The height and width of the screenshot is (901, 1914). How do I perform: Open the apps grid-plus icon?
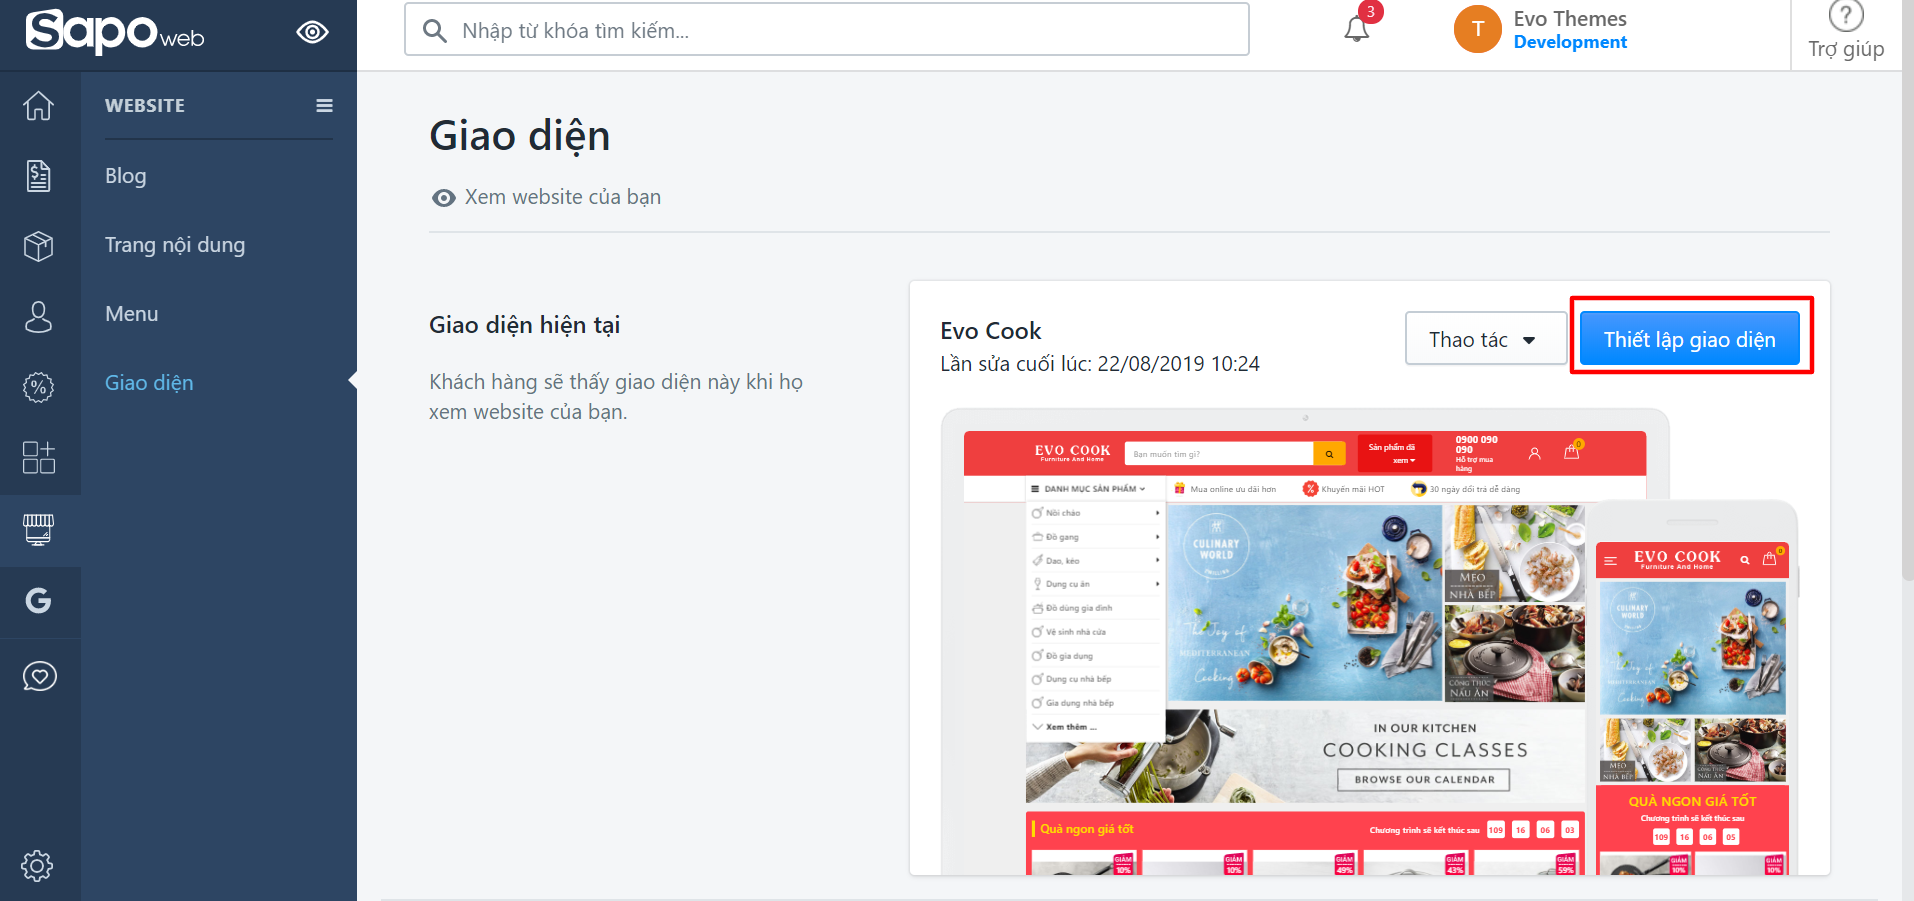pyautogui.click(x=39, y=457)
